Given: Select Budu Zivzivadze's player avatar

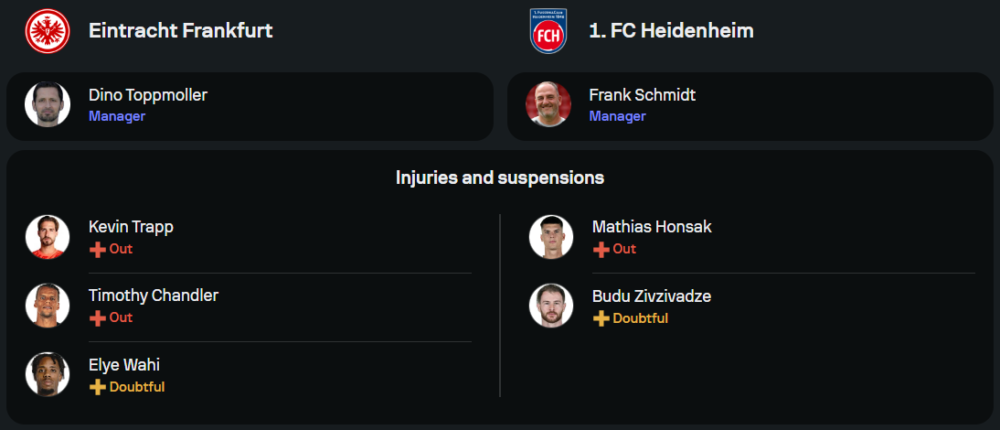Looking at the screenshot, I should 551,306.
